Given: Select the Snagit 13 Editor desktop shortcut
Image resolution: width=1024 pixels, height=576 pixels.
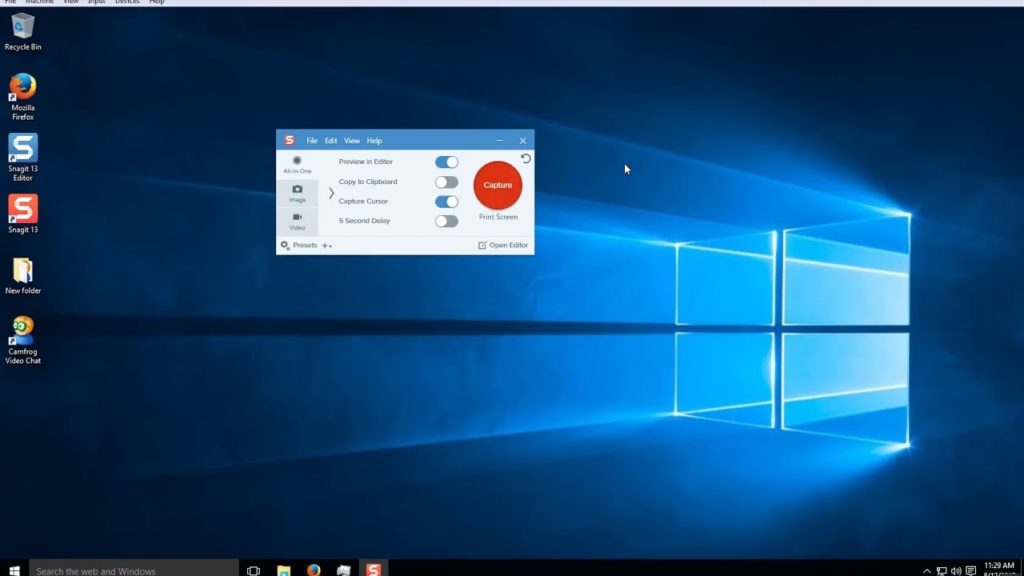Looking at the screenshot, I should pyautogui.click(x=23, y=157).
